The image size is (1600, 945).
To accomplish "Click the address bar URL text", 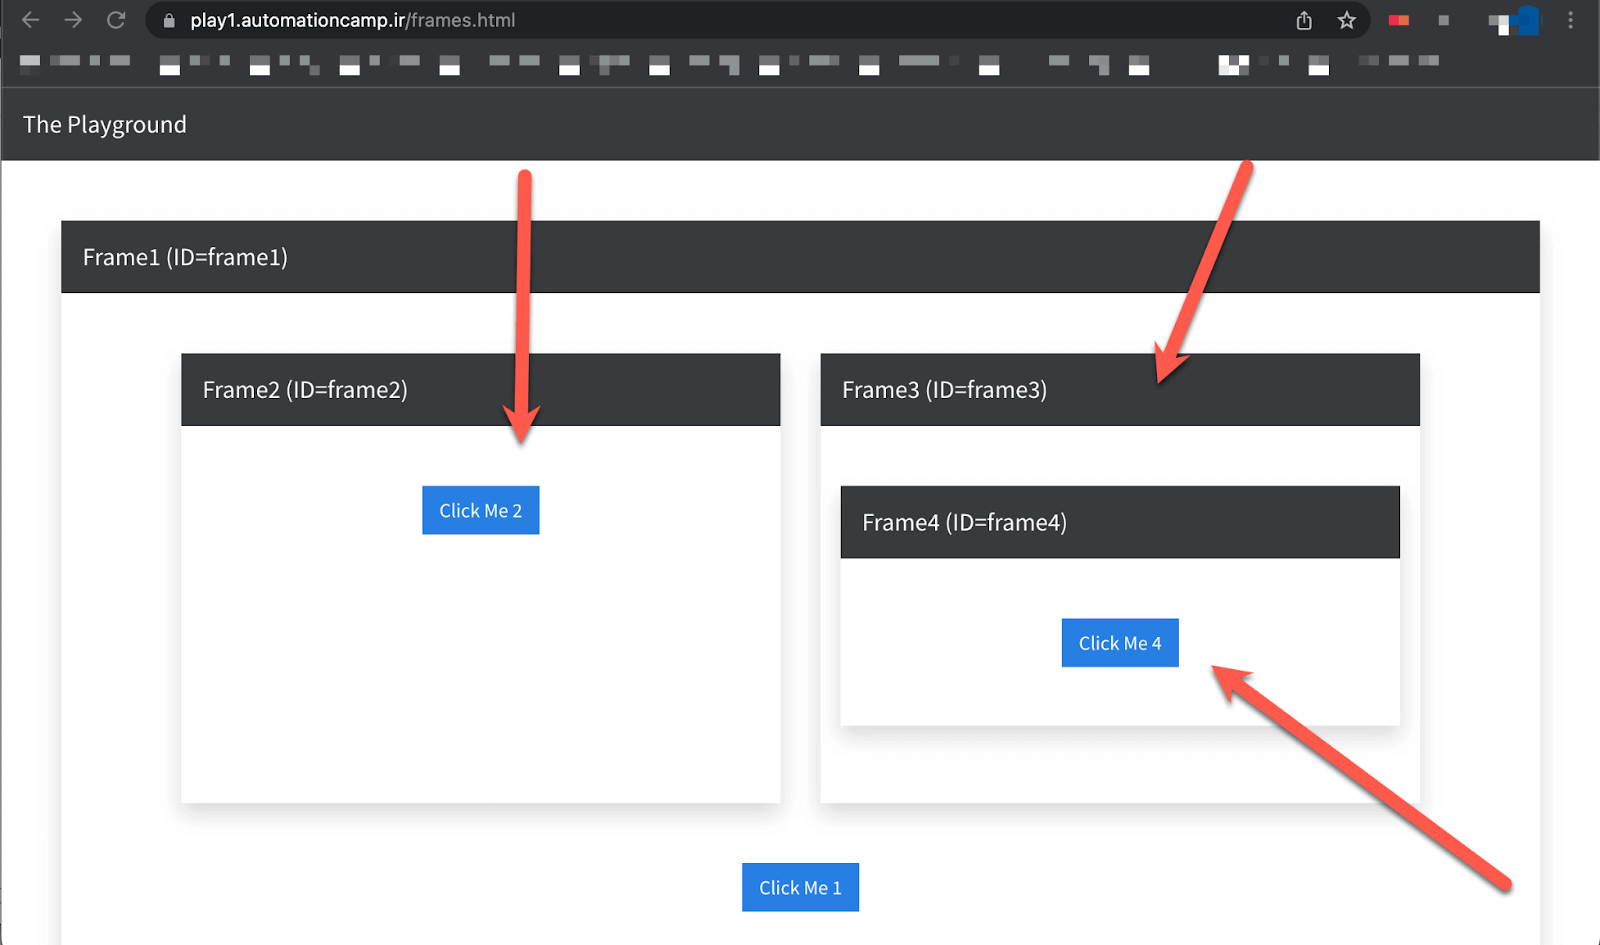I will tap(350, 20).
